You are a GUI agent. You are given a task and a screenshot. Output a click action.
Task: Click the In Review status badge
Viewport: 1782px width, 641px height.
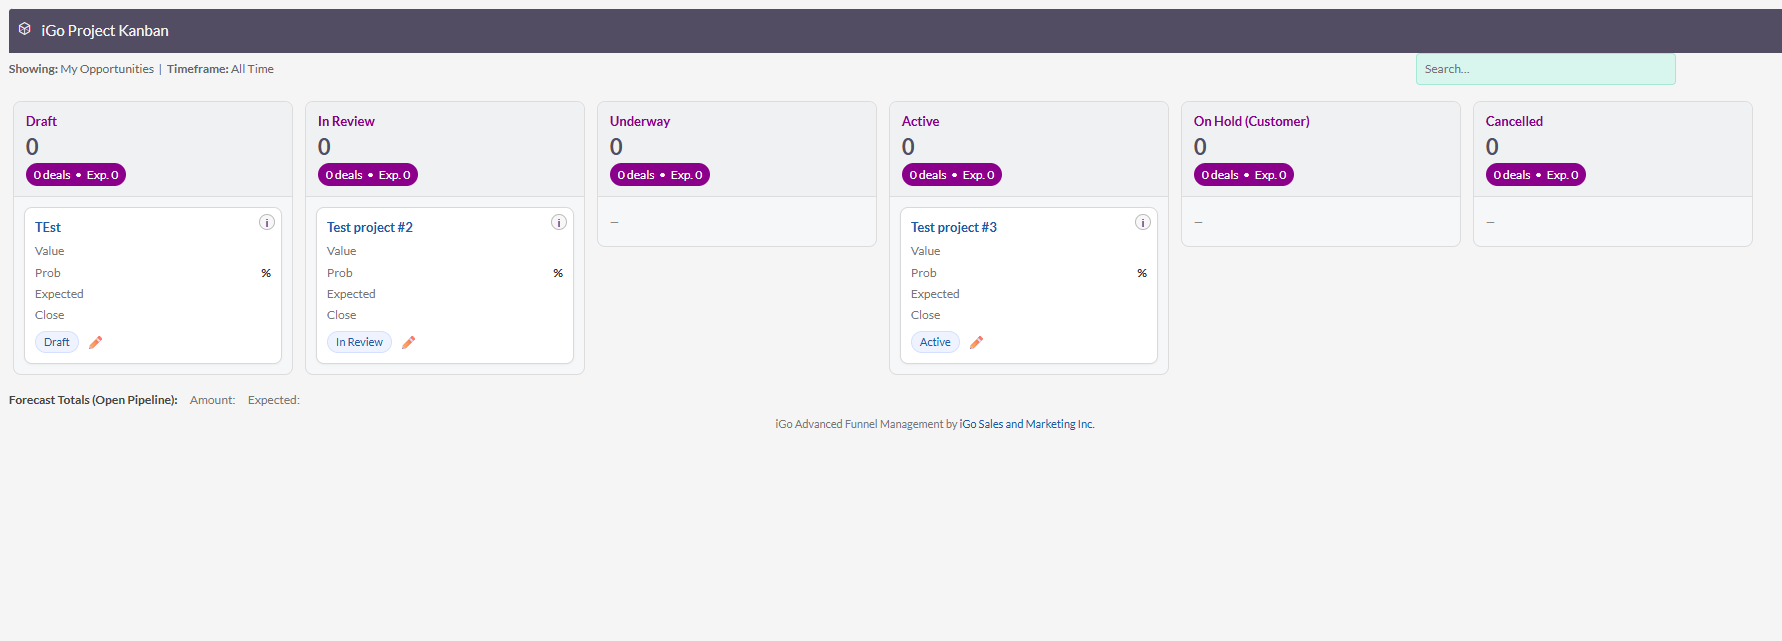pos(359,342)
